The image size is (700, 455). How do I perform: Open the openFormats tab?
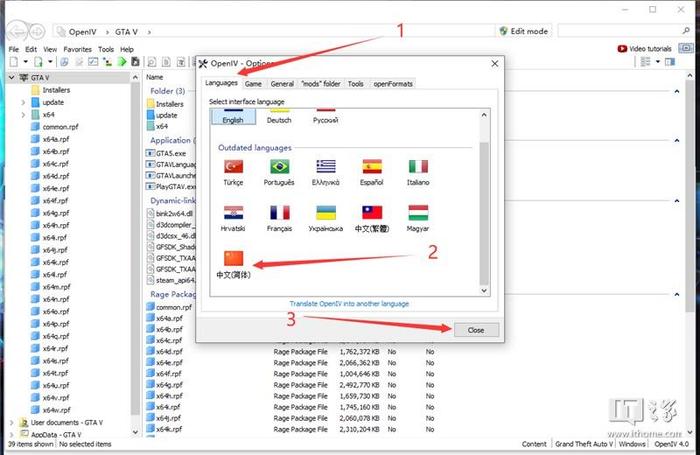tap(393, 83)
